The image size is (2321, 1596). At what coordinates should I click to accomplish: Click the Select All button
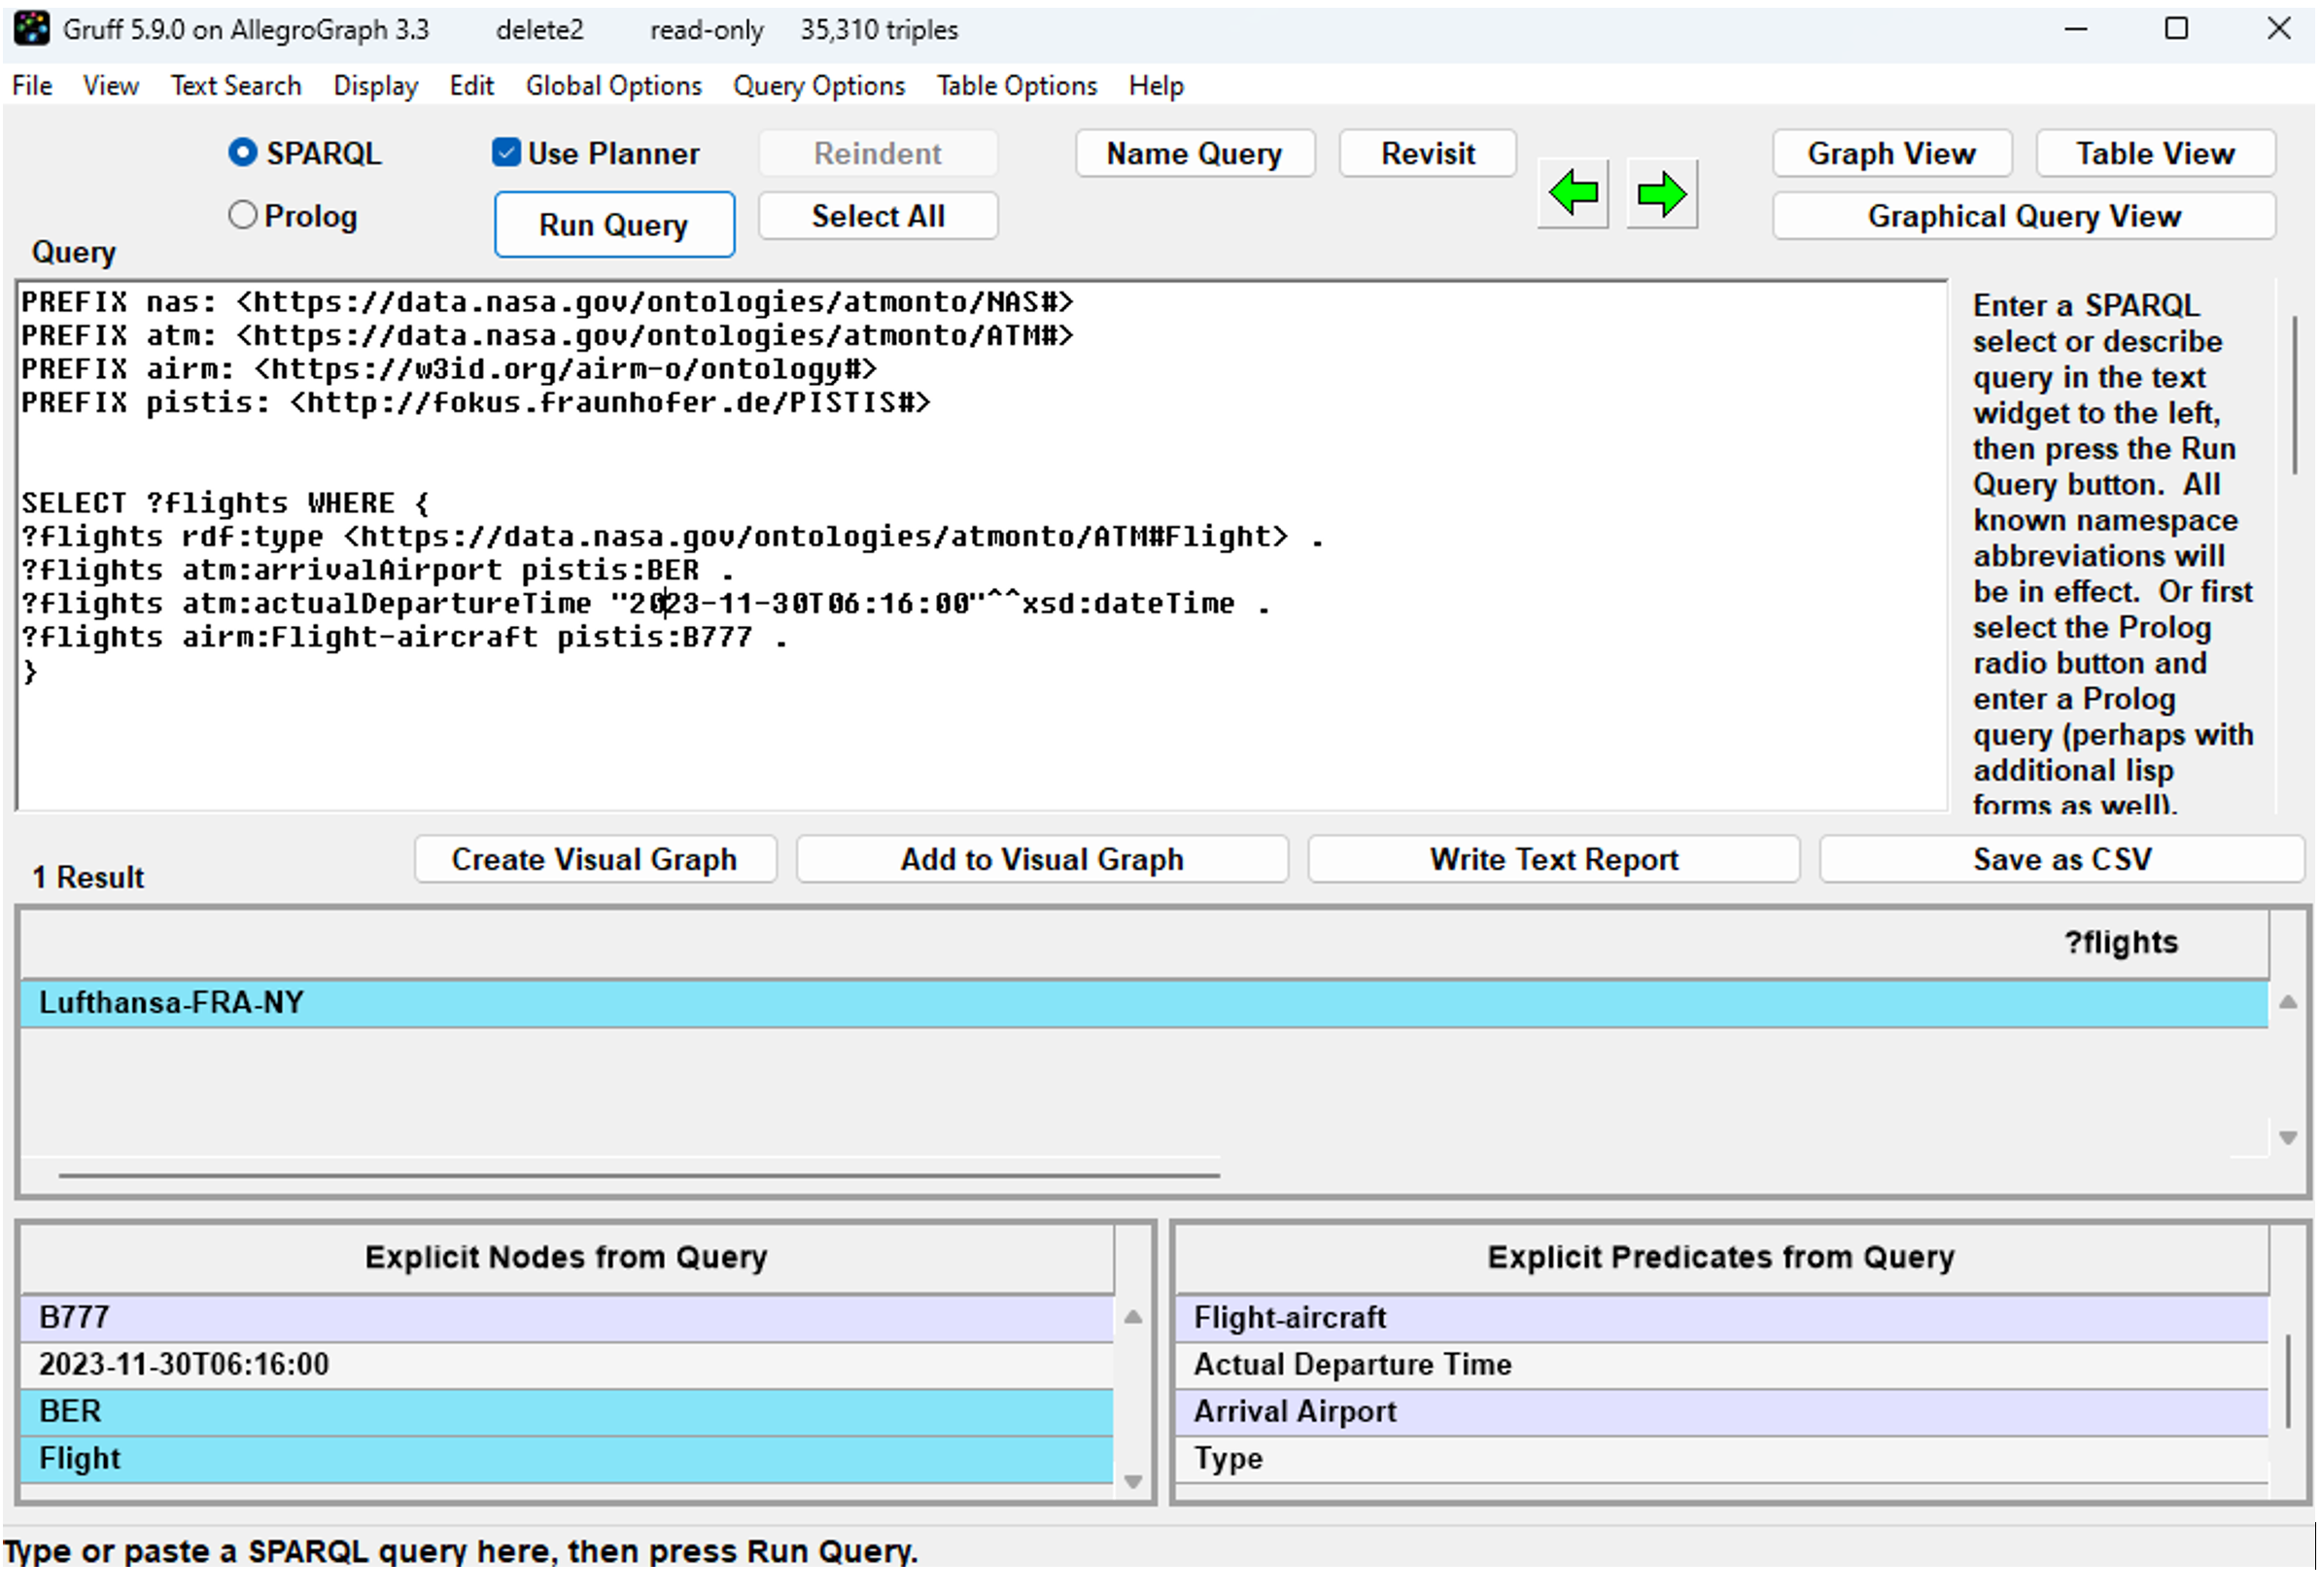point(878,216)
